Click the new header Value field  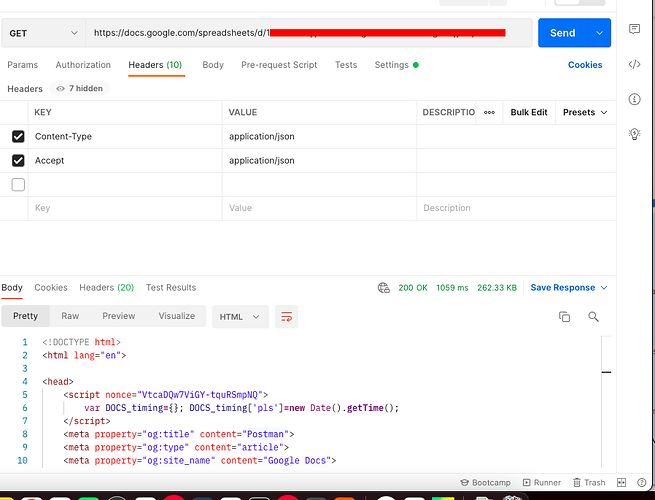tap(319, 208)
